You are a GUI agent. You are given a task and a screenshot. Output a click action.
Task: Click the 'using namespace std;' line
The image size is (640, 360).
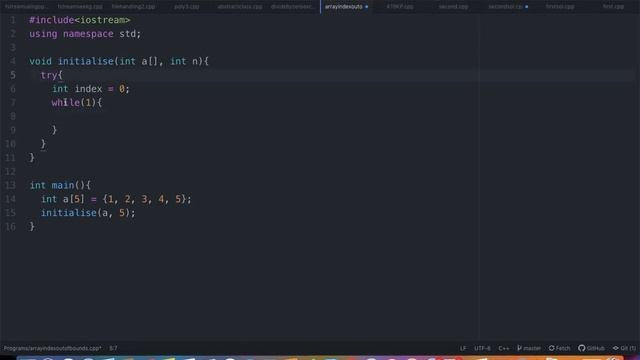tap(85, 34)
